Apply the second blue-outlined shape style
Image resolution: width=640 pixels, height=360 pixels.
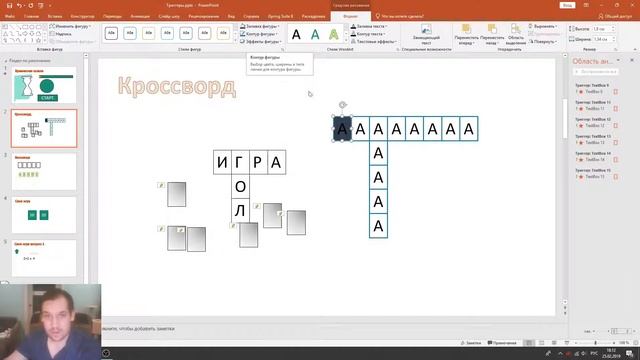[130, 33]
